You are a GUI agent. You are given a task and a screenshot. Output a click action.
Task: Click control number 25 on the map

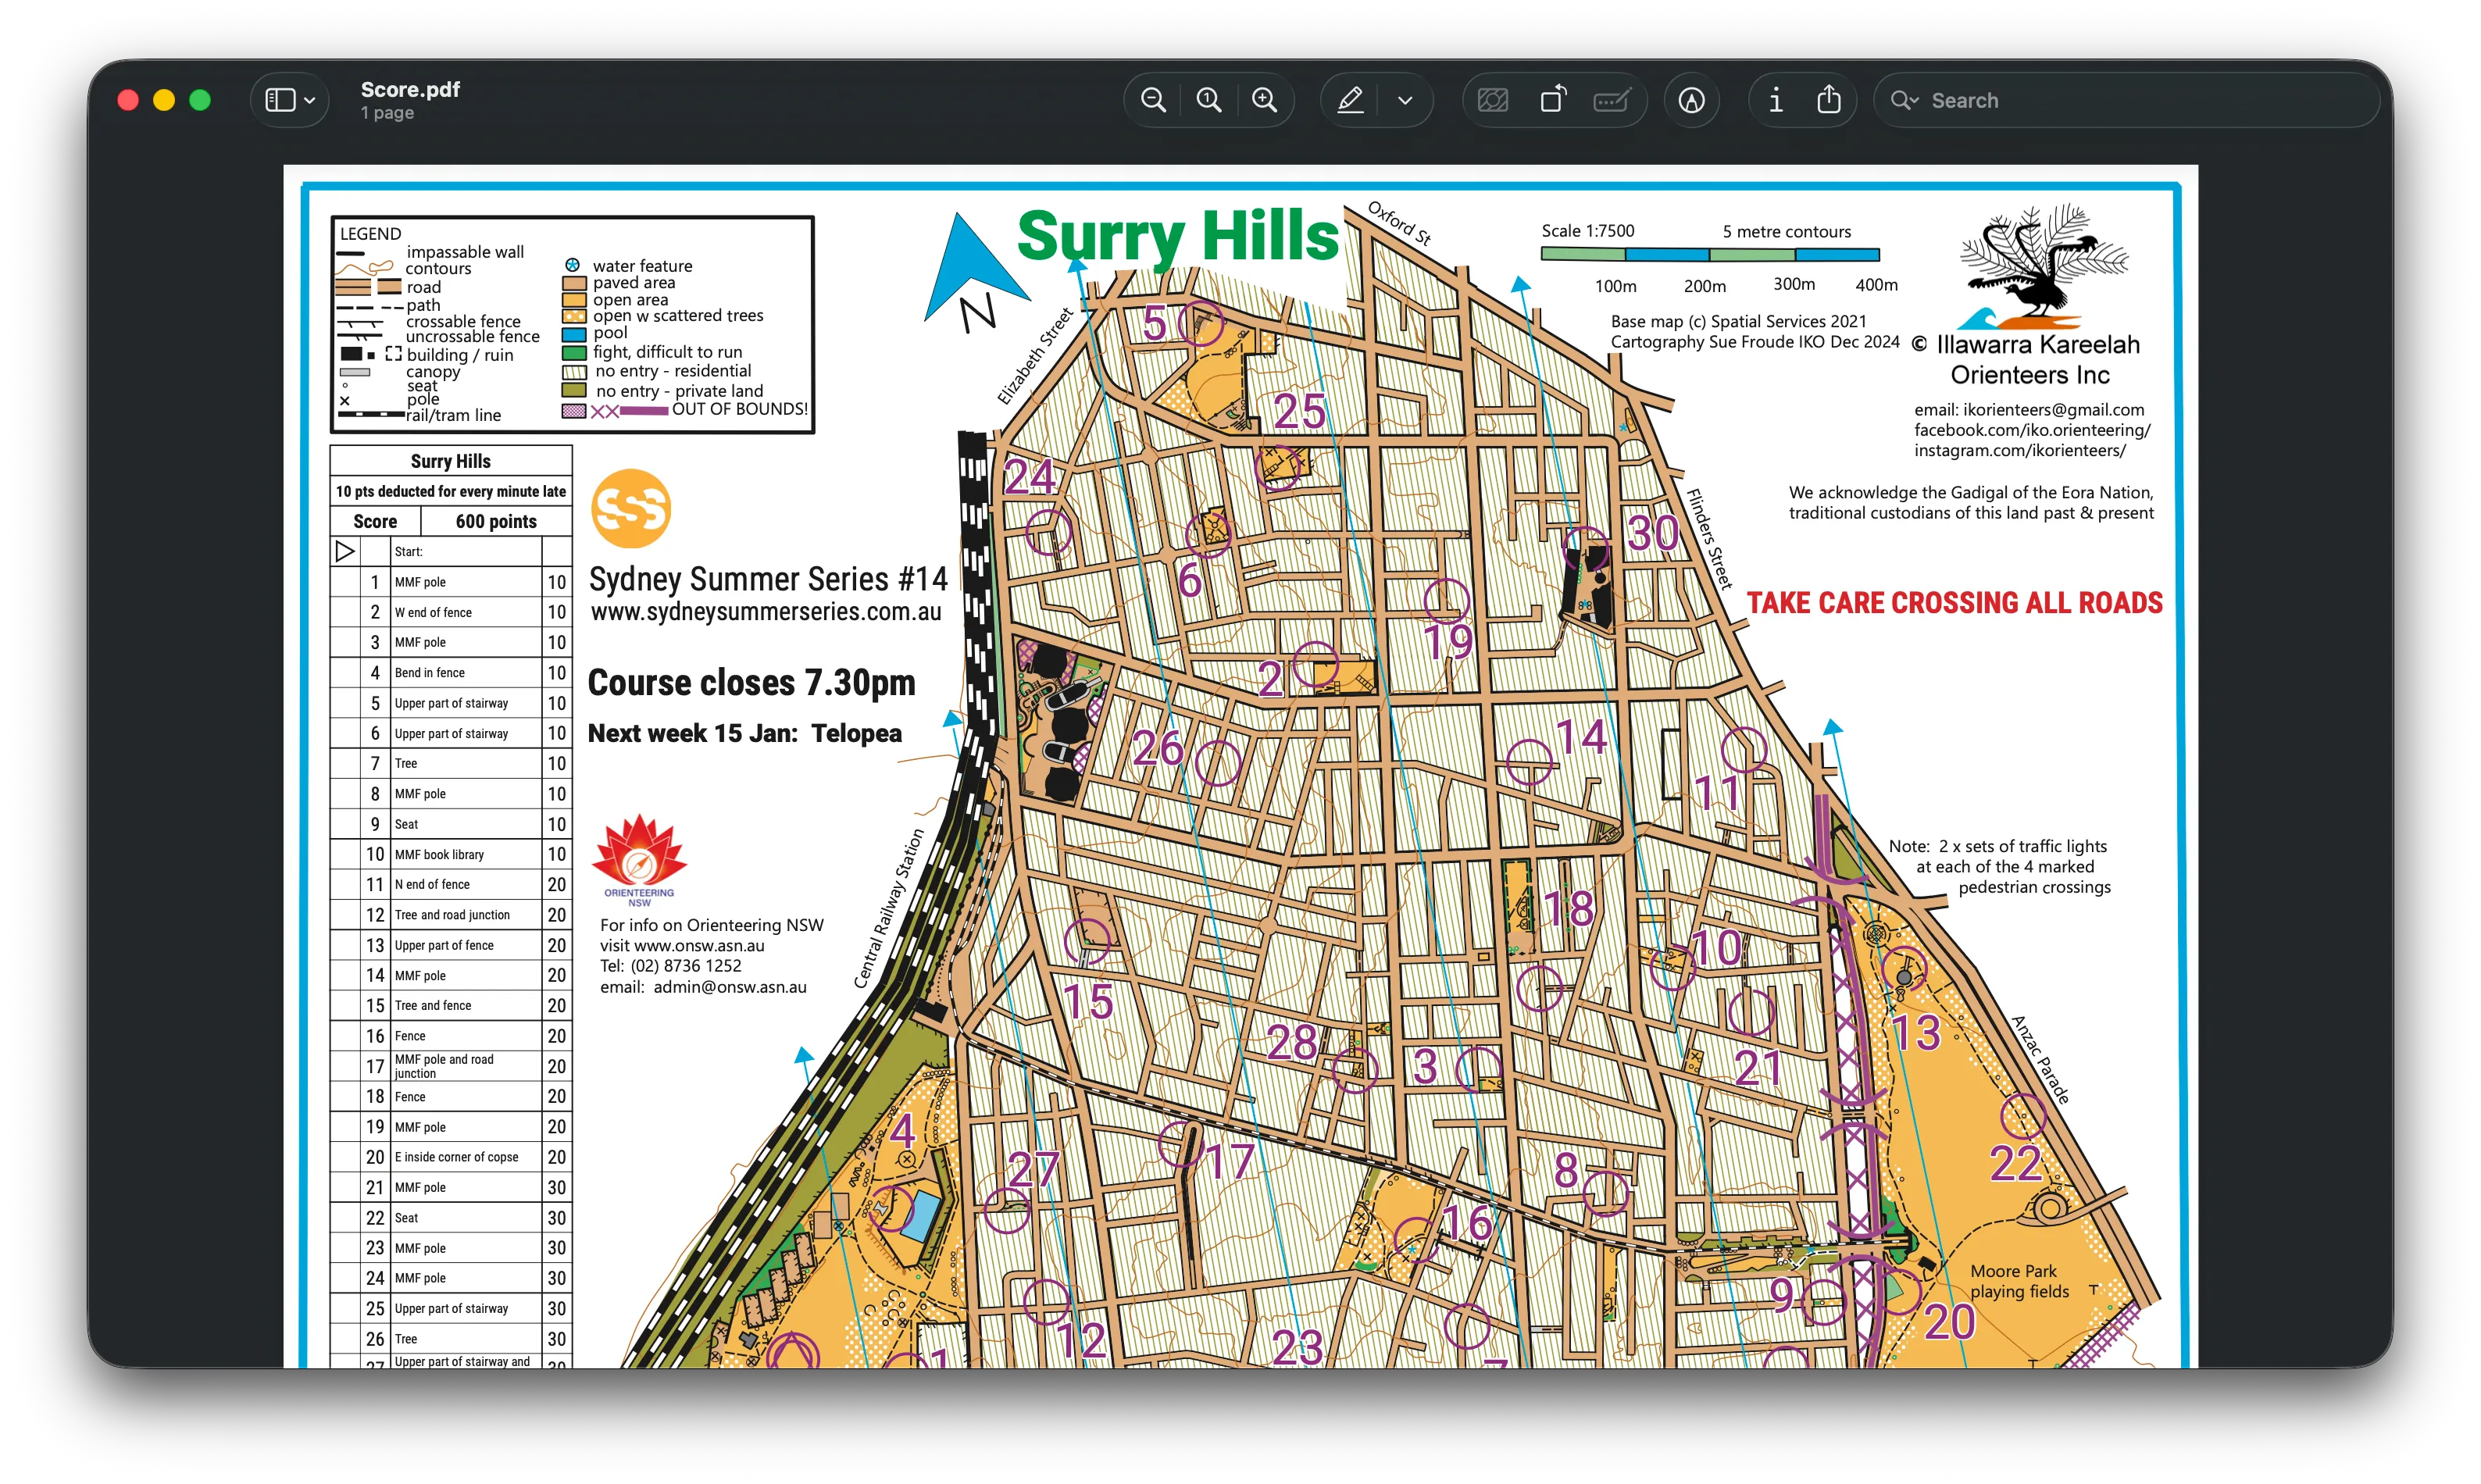[1300, 411]
